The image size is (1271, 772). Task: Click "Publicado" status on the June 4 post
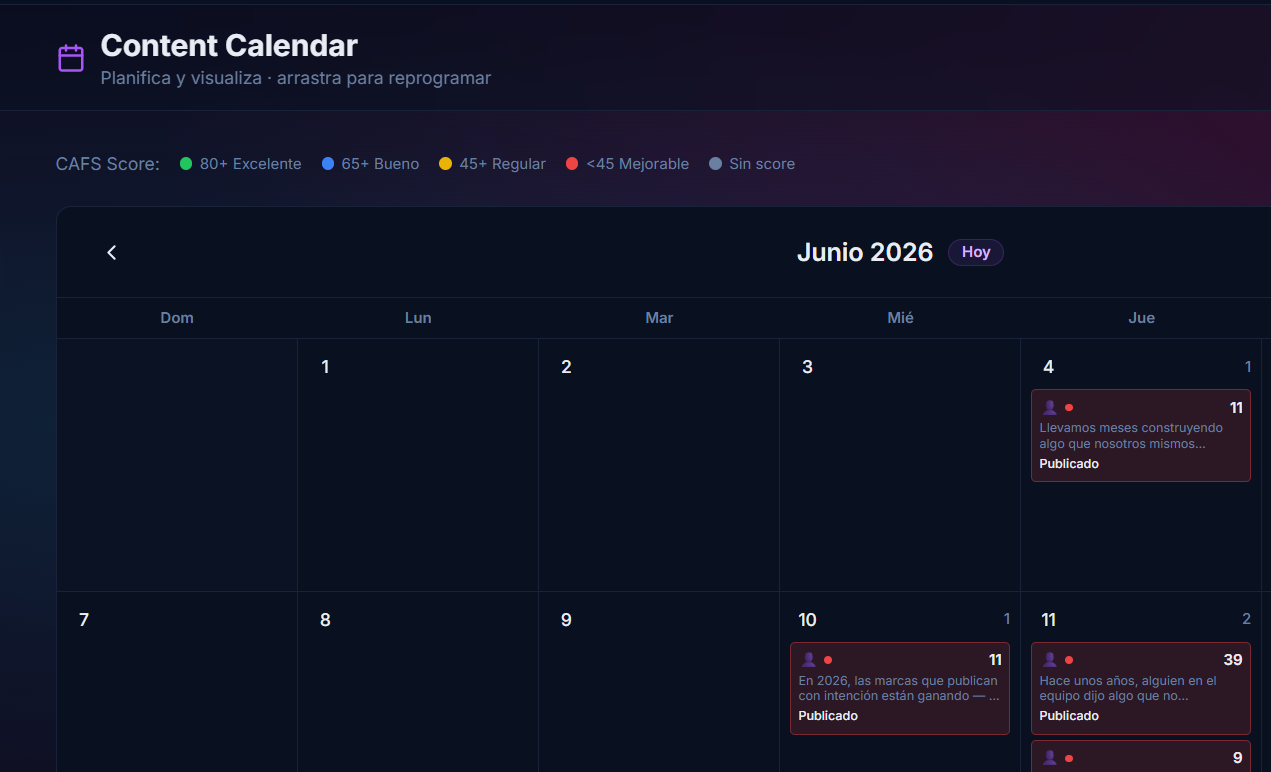click(x=1069, y=464)
